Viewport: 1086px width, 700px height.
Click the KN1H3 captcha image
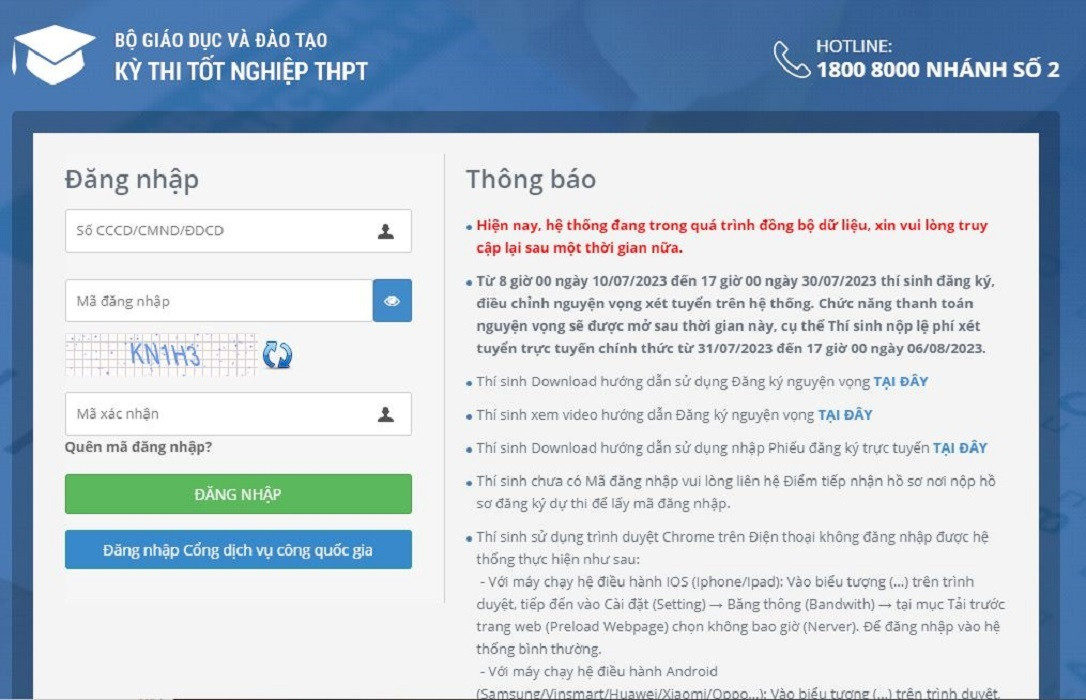[x=160, y=354]
